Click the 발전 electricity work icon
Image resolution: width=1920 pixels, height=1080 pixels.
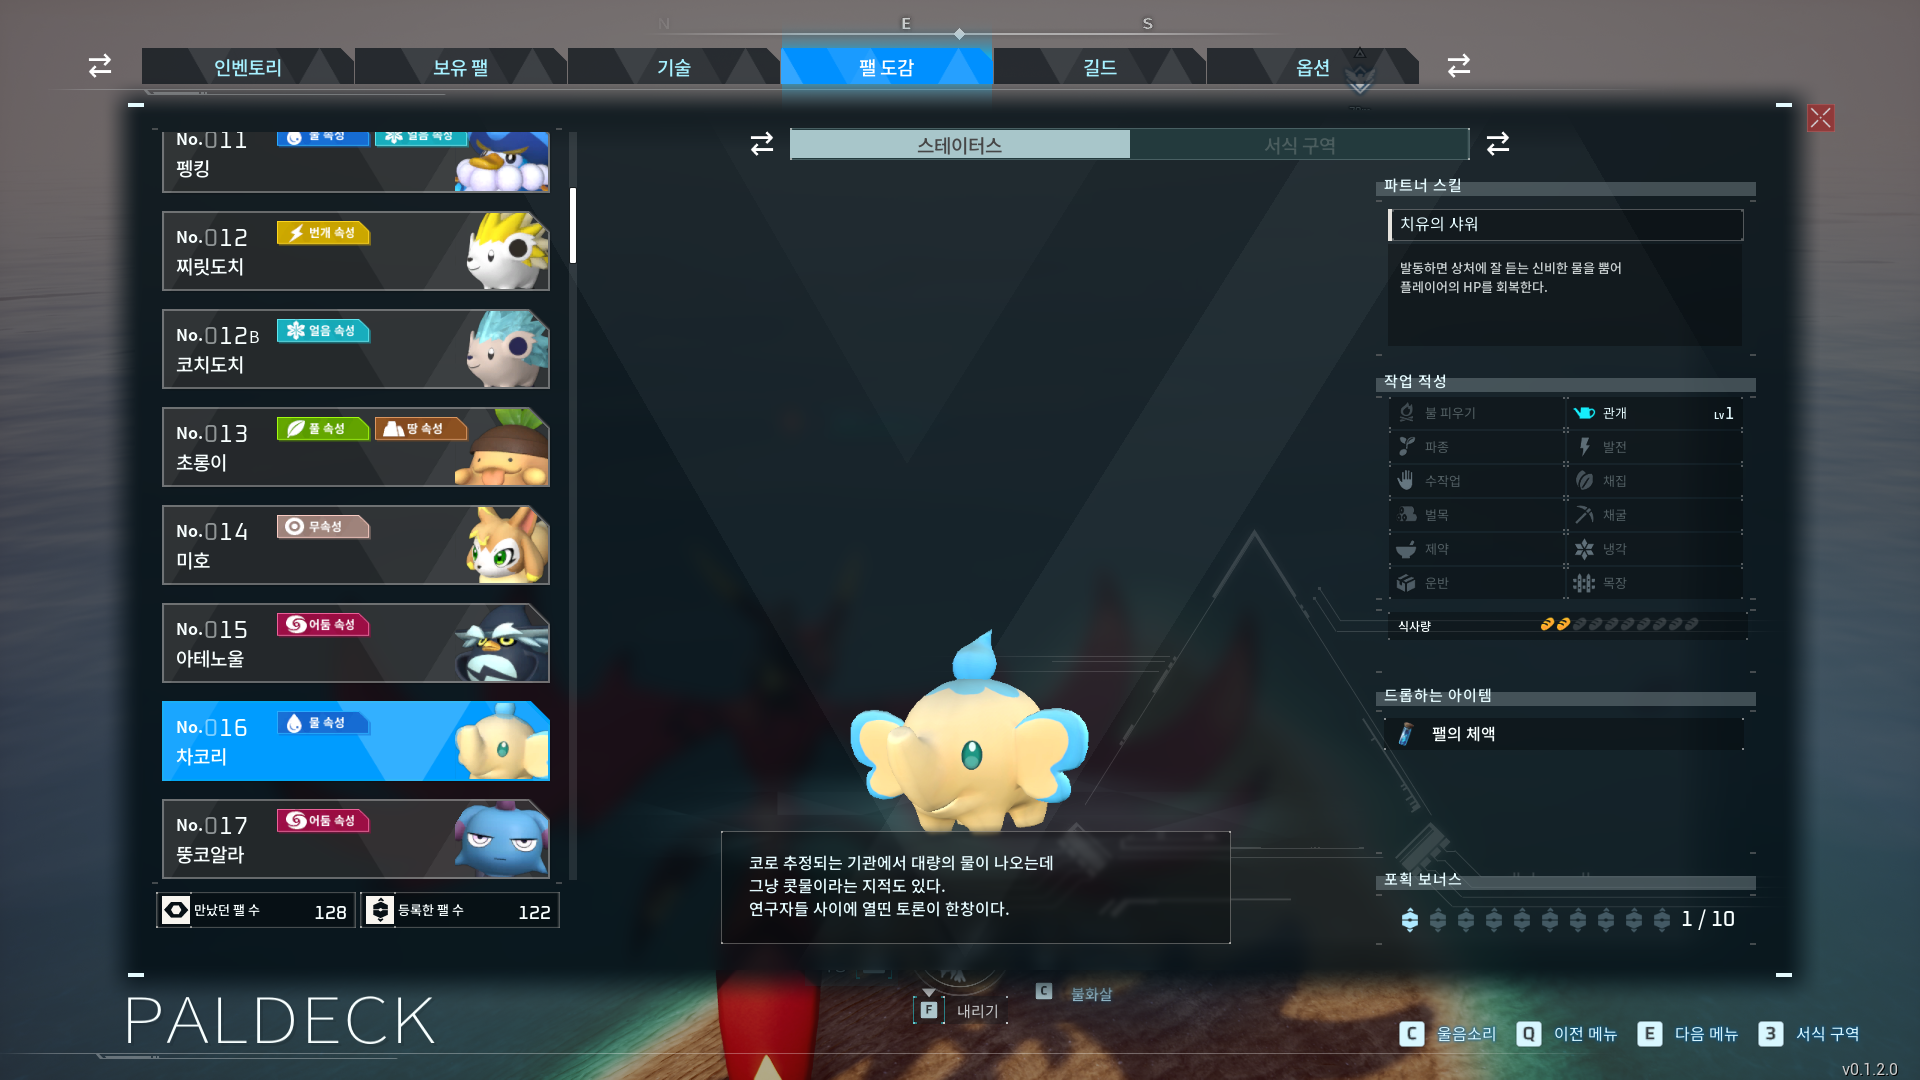pyautogui.click(x=1584, y=446)
